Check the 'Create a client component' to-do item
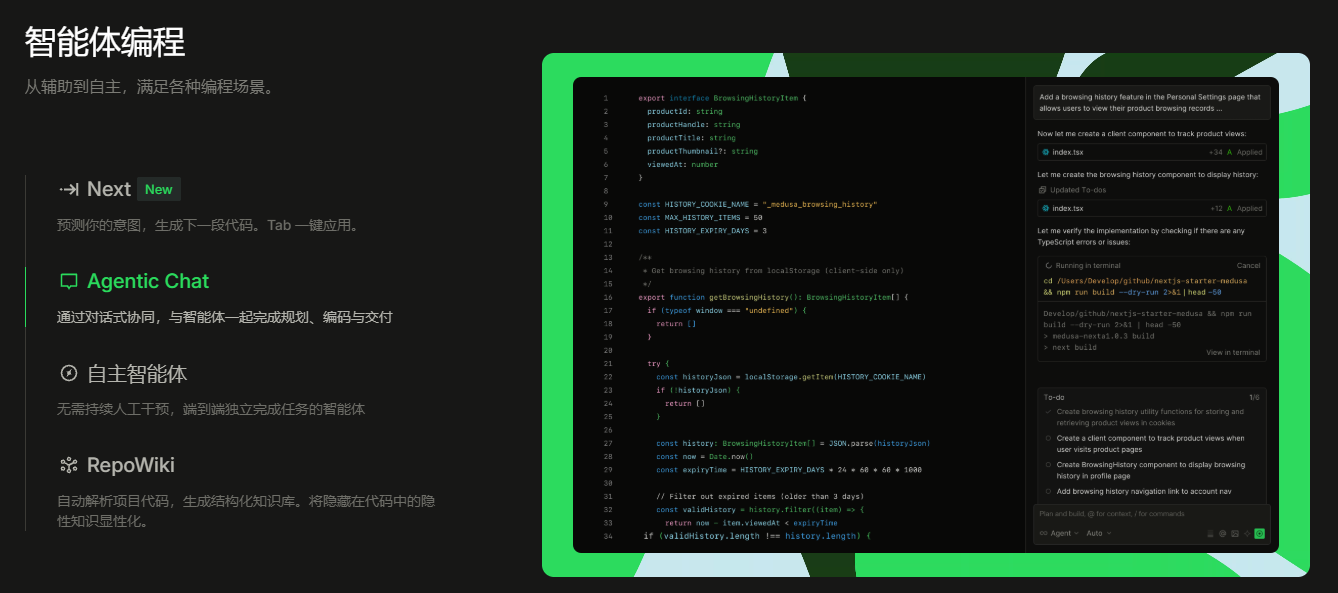Screen dimensions: 1338x593 (1048, 438)
